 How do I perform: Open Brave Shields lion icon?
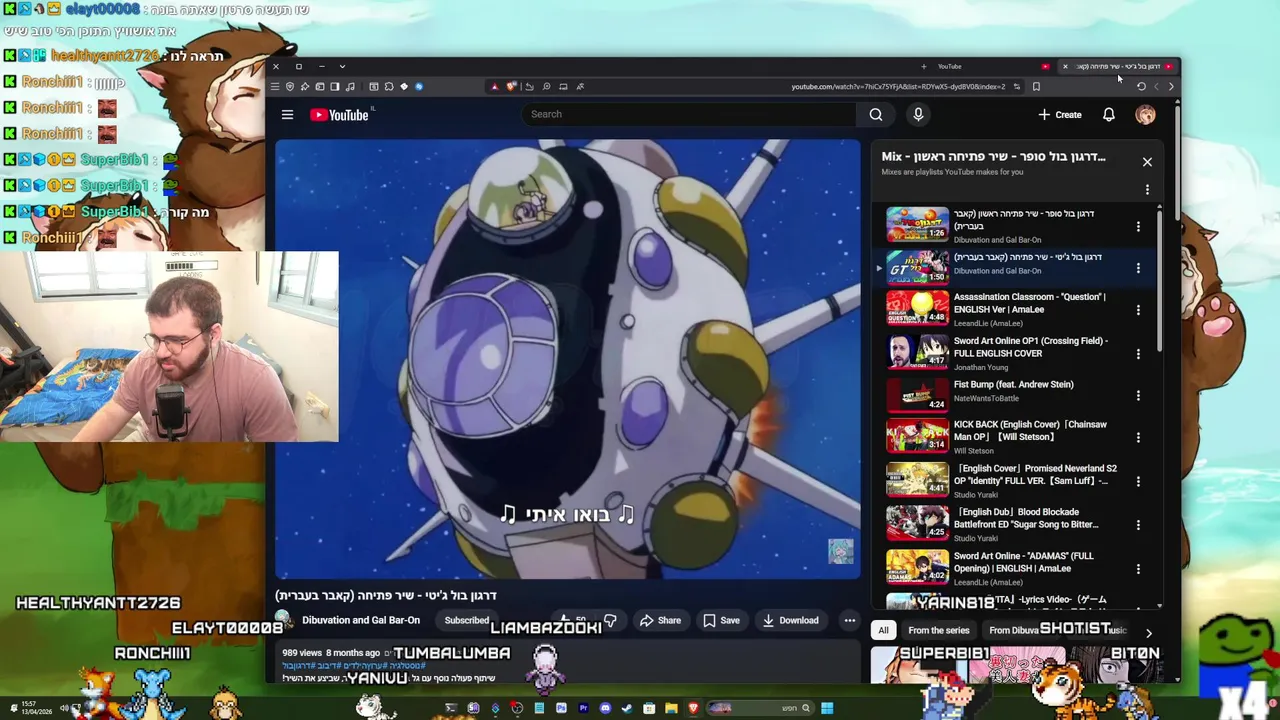click(x=510, y=86)
